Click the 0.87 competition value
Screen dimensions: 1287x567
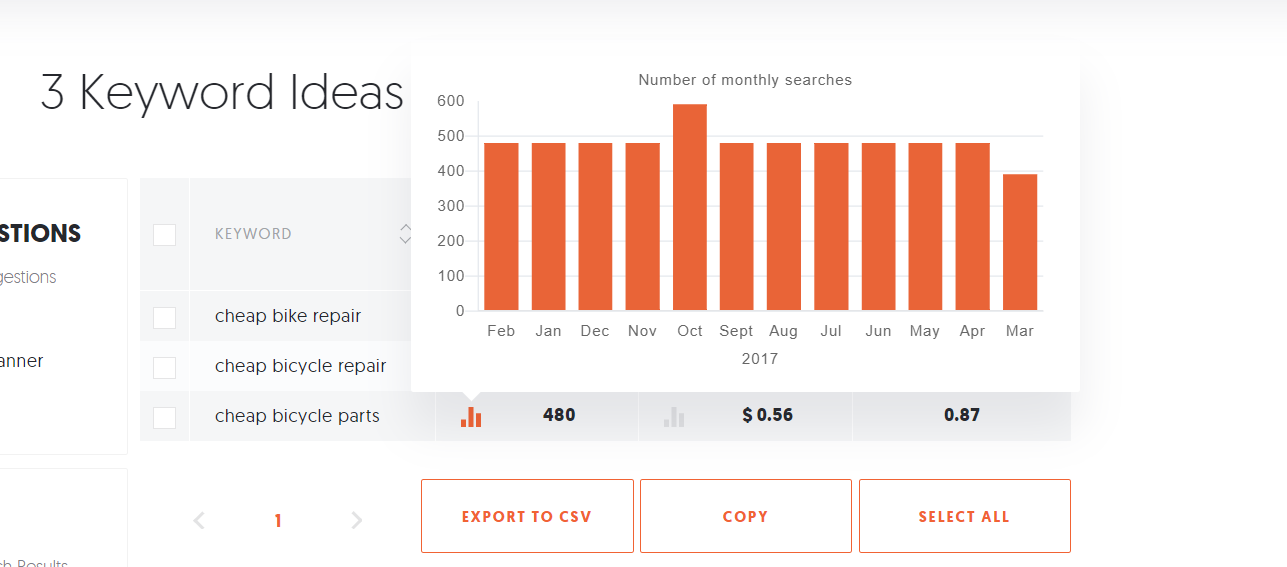pyautogui.click(x=962, y=415)
